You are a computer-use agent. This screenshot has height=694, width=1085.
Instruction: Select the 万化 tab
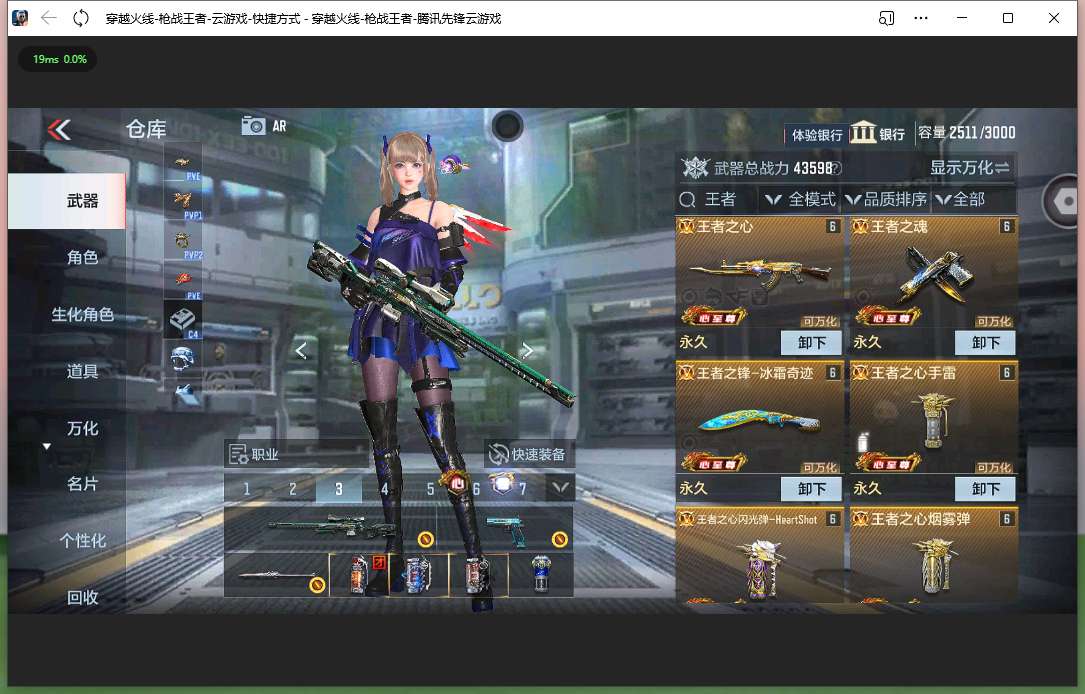82,428
